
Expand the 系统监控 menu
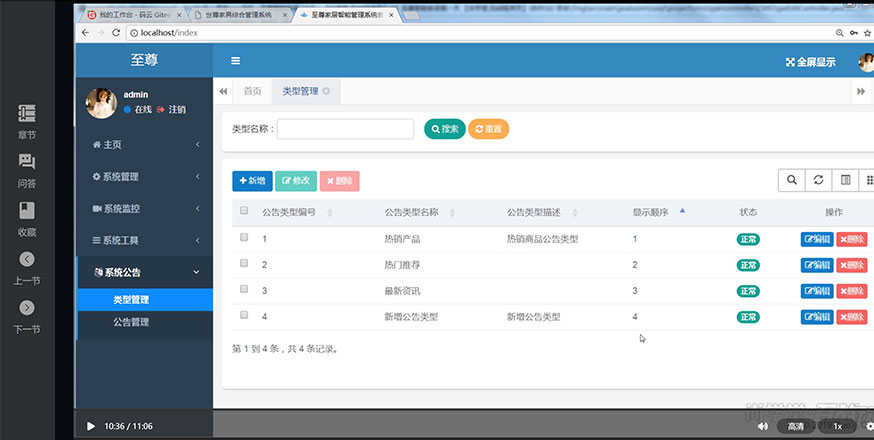click(145, 209)
